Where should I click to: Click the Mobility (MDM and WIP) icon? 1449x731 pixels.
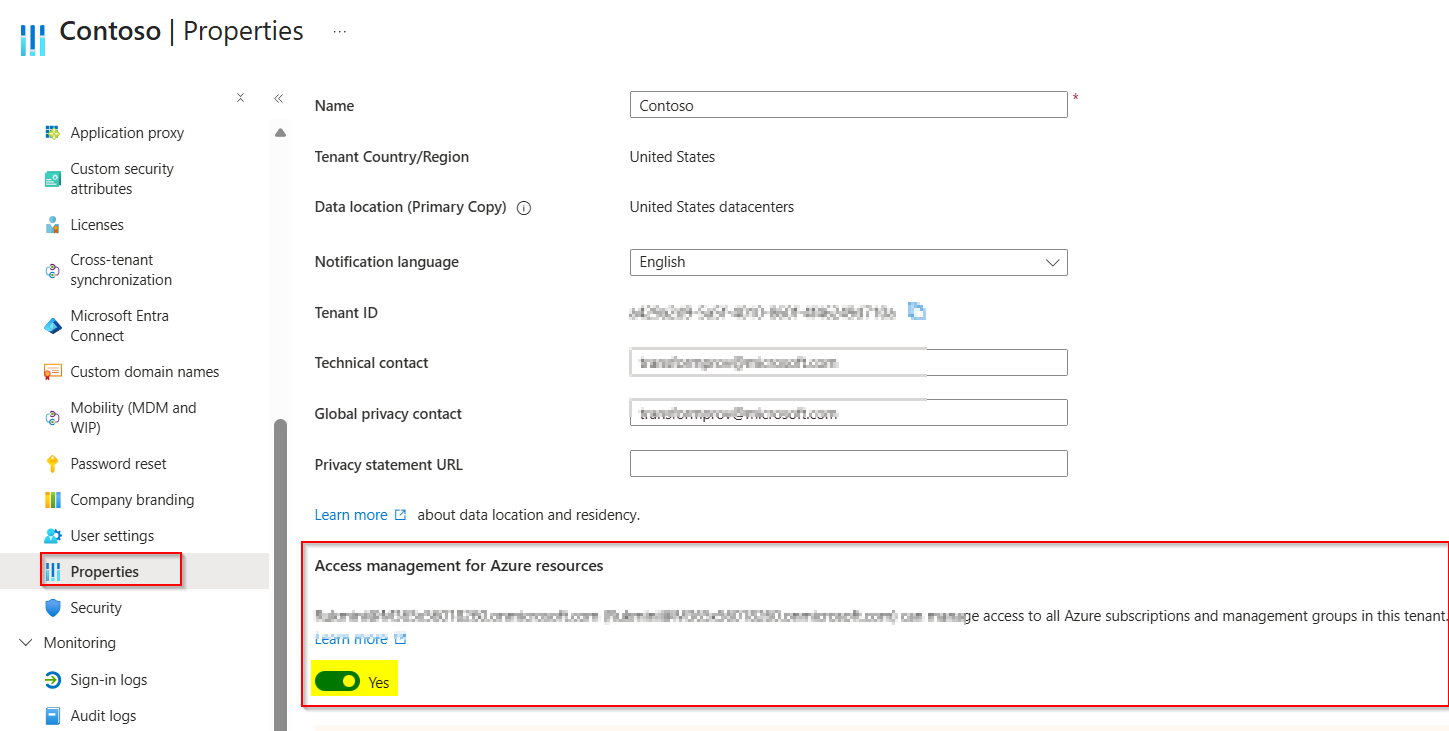tap(53, 418)
